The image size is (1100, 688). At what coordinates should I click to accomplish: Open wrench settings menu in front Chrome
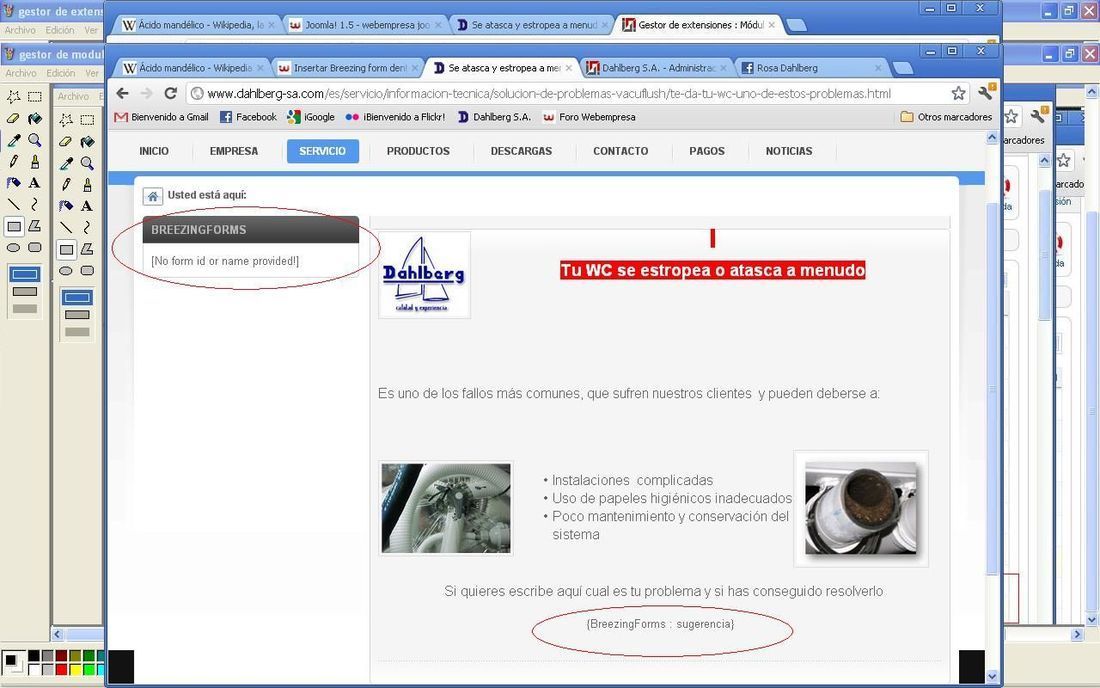986,92
